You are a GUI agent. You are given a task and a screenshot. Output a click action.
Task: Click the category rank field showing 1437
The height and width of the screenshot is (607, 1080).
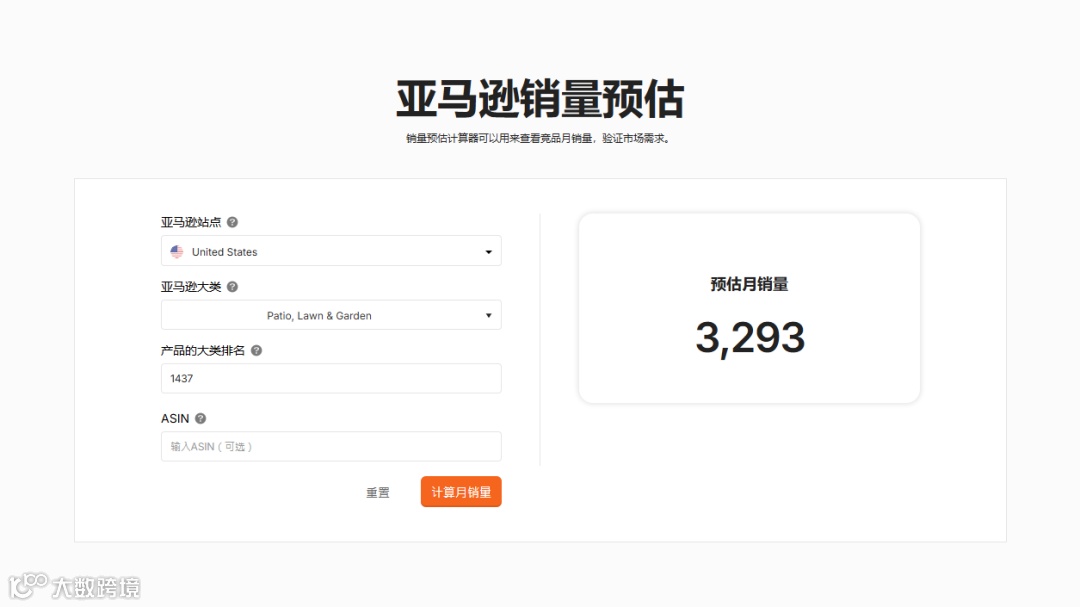(x=331, y=378)
